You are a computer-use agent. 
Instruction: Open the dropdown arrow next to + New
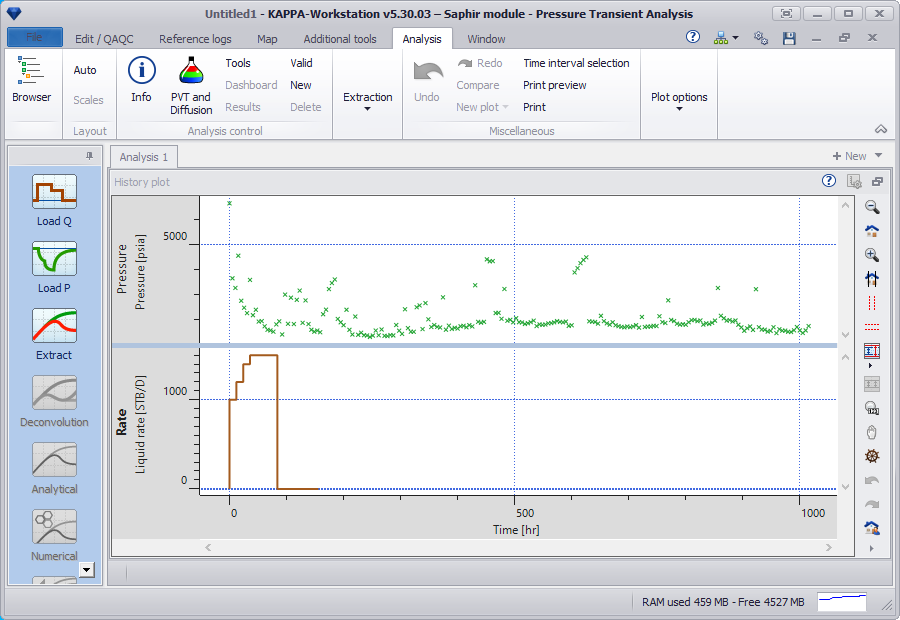(878, 156)
